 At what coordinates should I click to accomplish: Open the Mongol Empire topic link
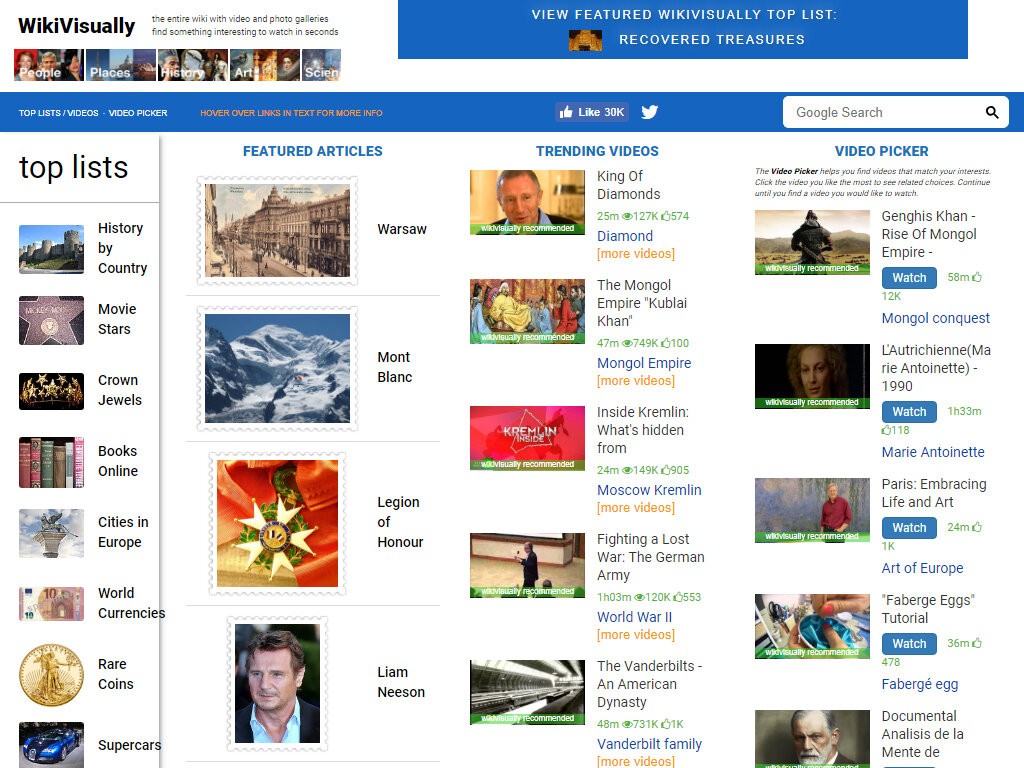644,363
